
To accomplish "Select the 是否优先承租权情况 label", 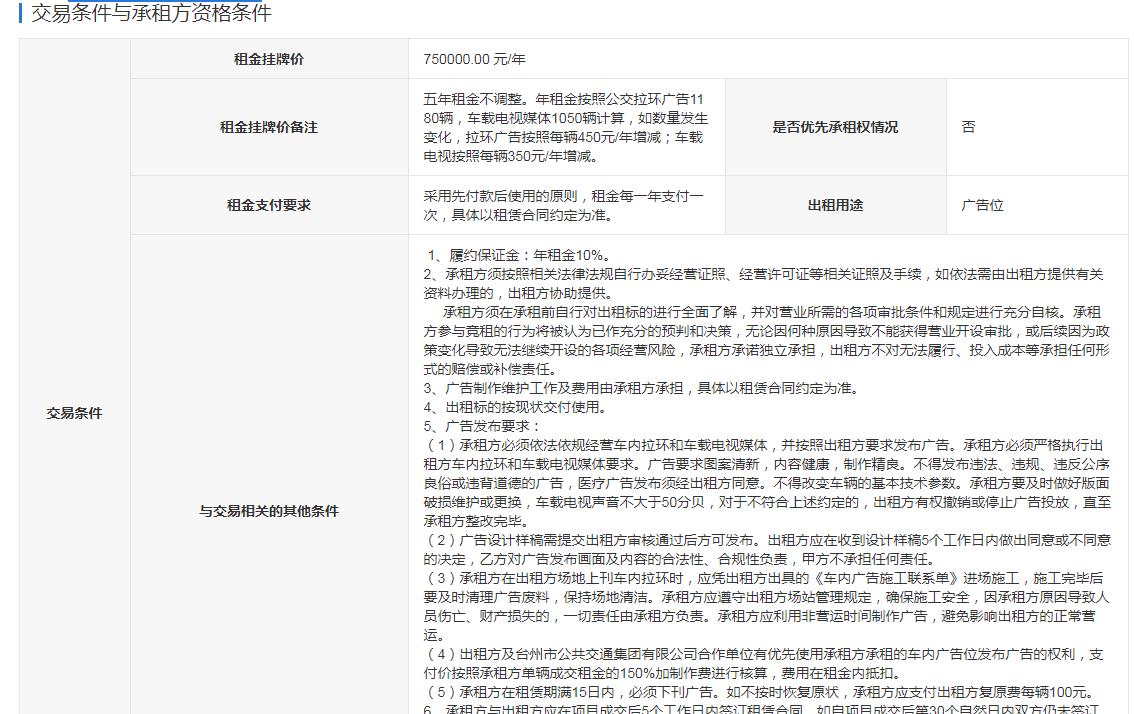I will (x=835, y=127).
